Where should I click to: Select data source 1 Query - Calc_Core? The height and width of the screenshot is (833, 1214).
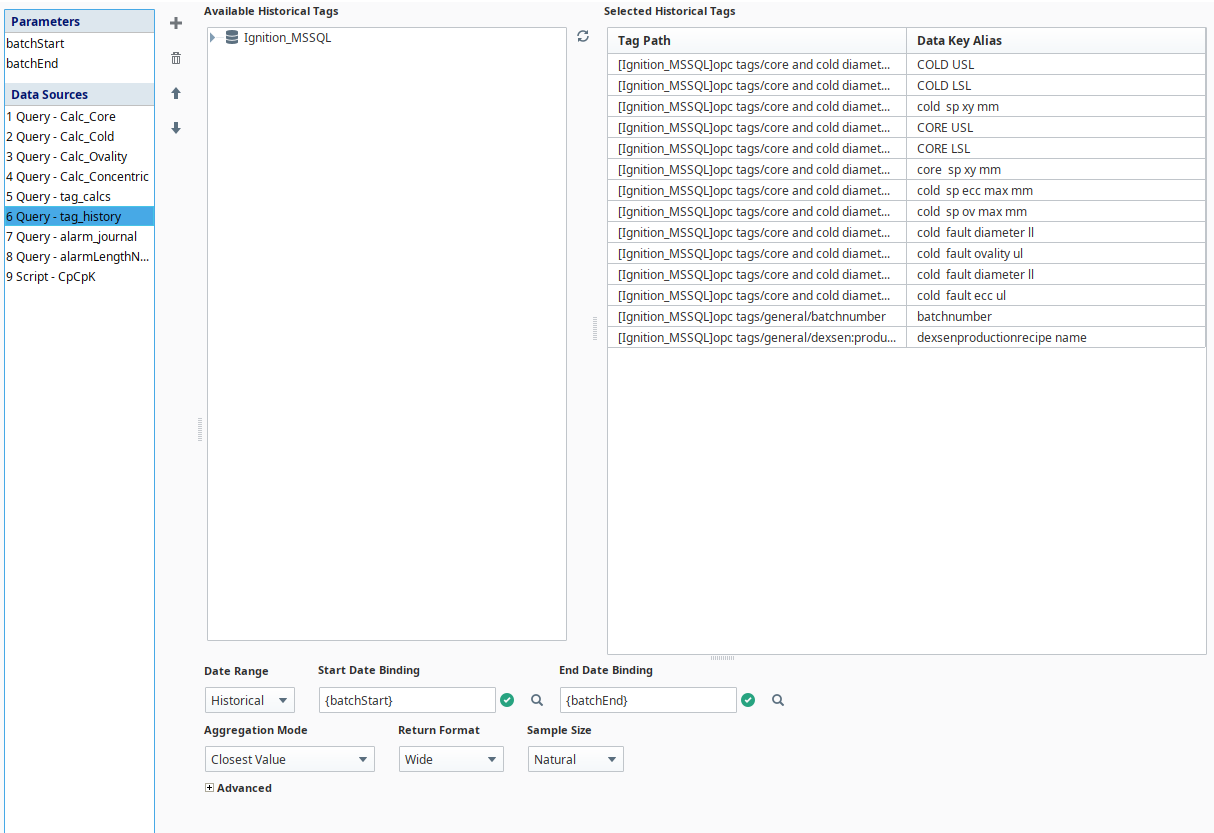(x=80, y=116)
